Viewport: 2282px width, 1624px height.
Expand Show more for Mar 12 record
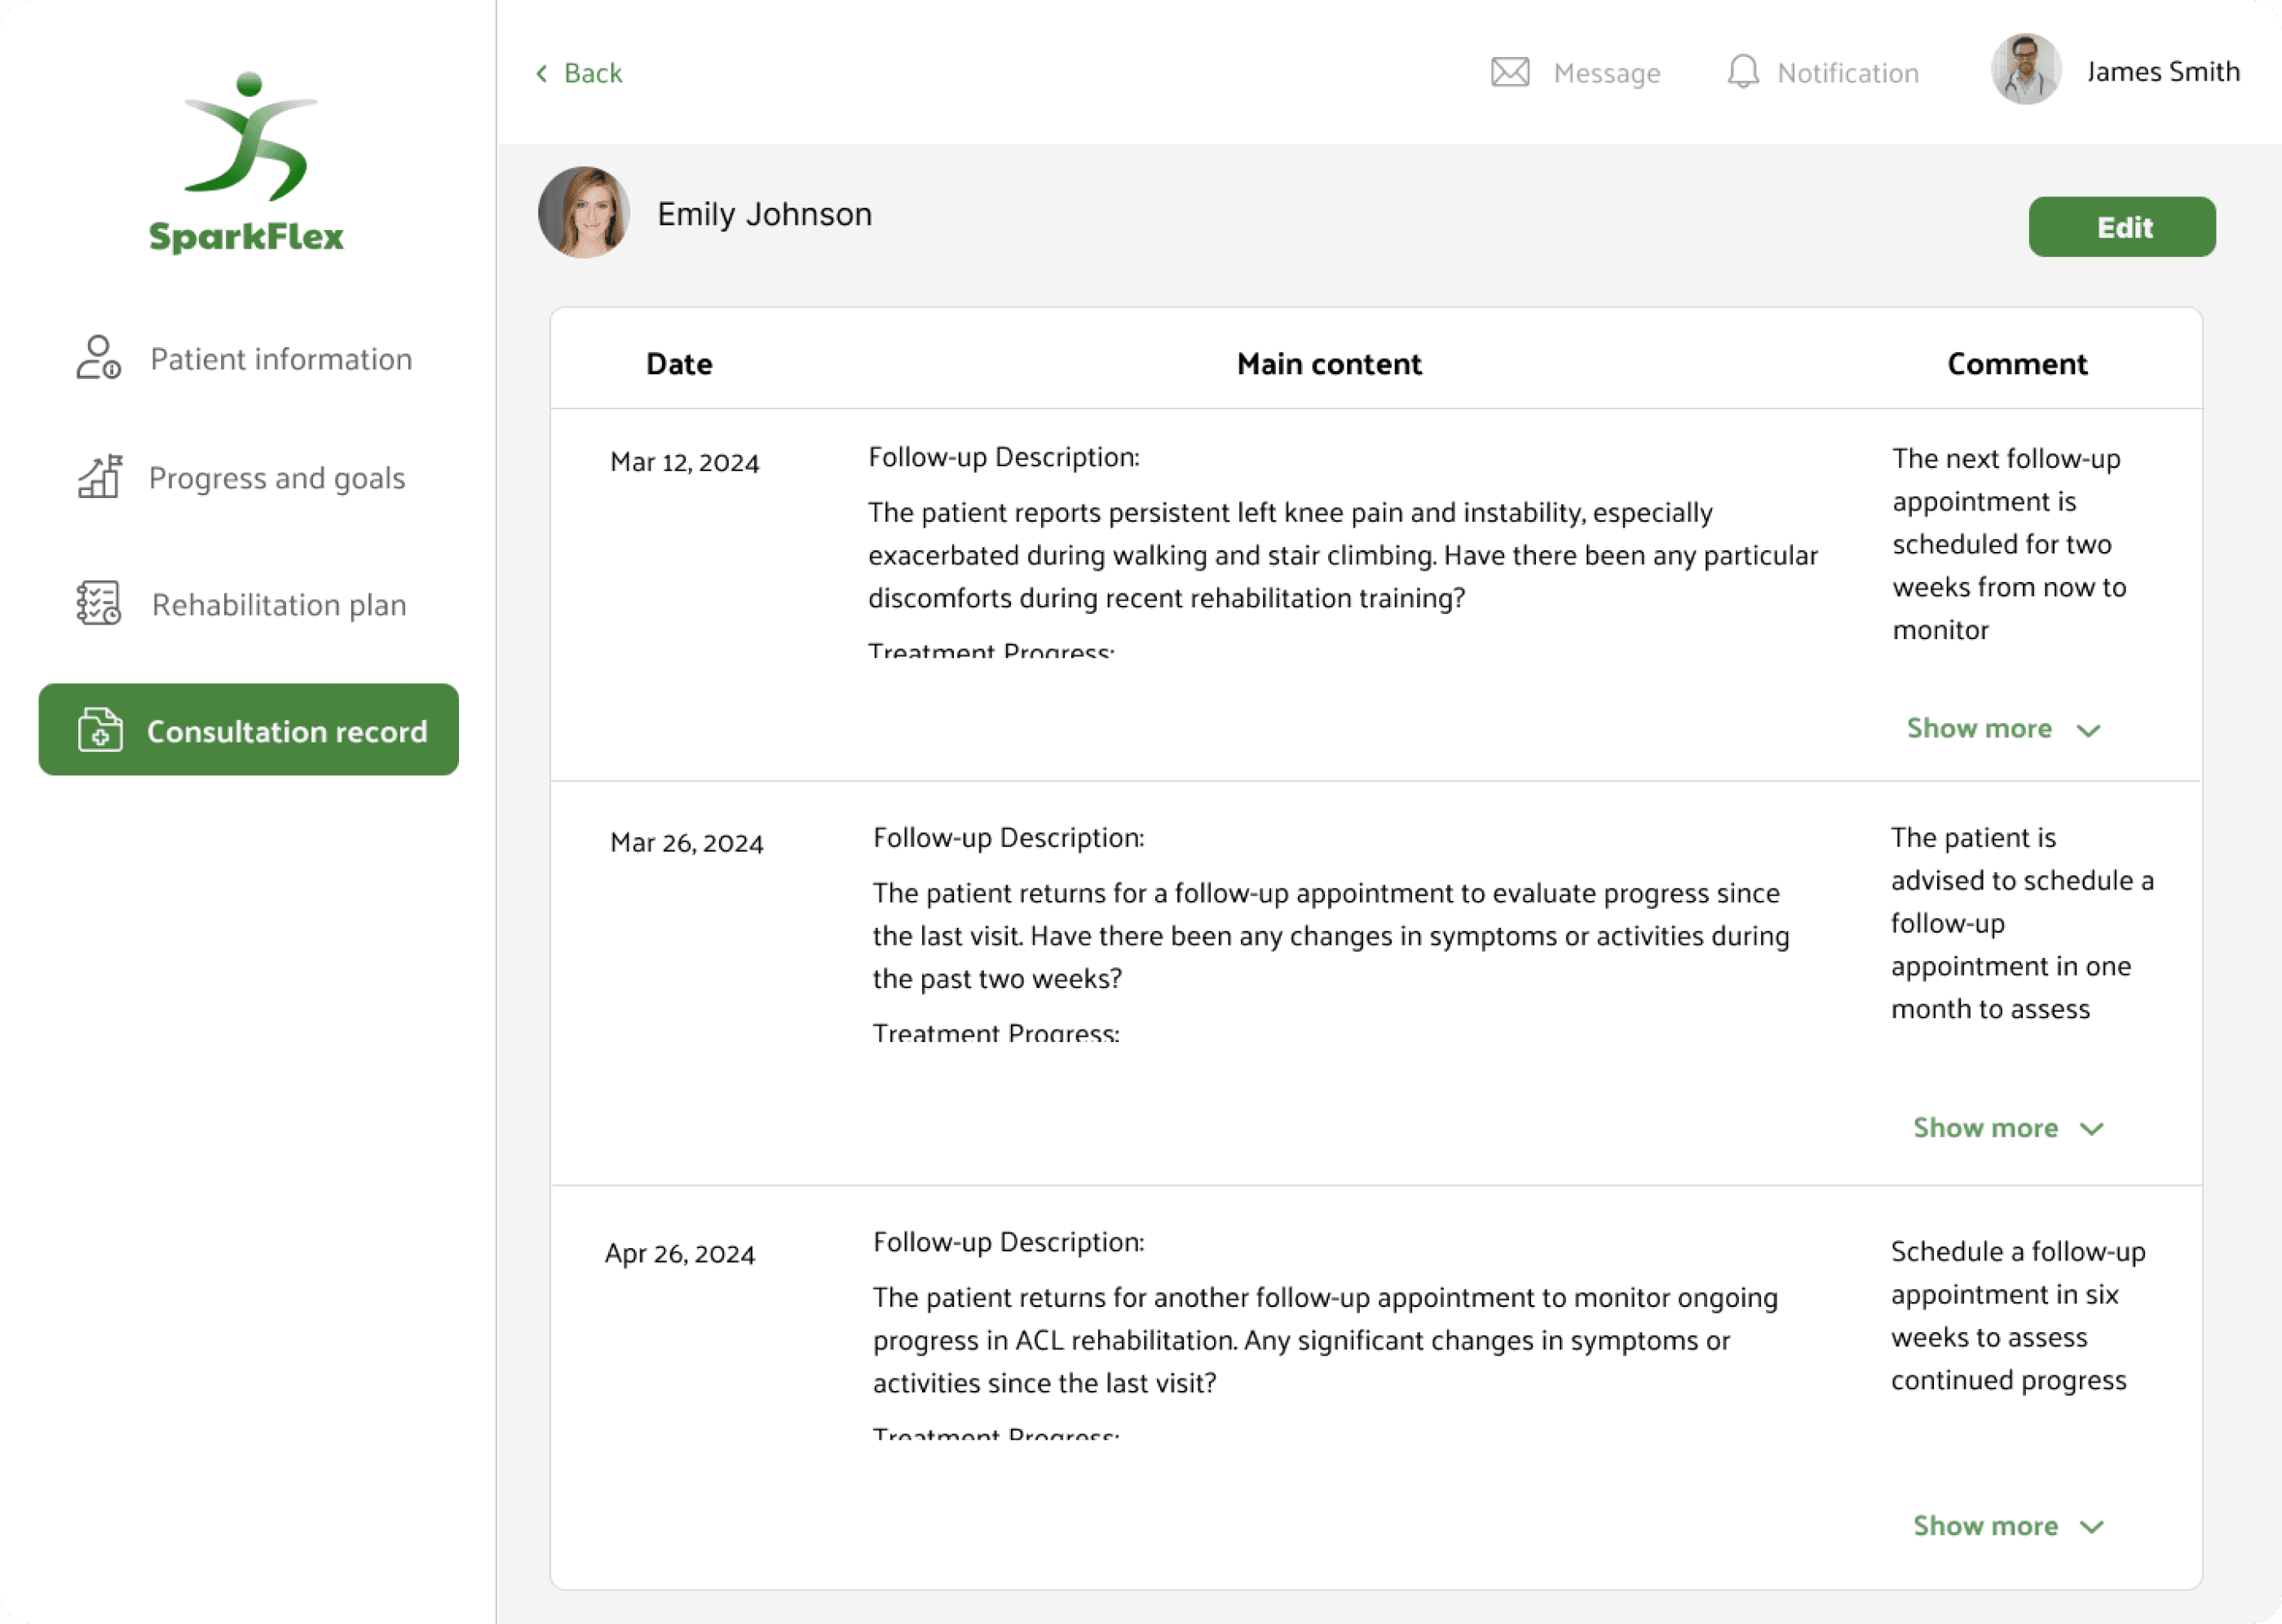tap(2001, 729)
